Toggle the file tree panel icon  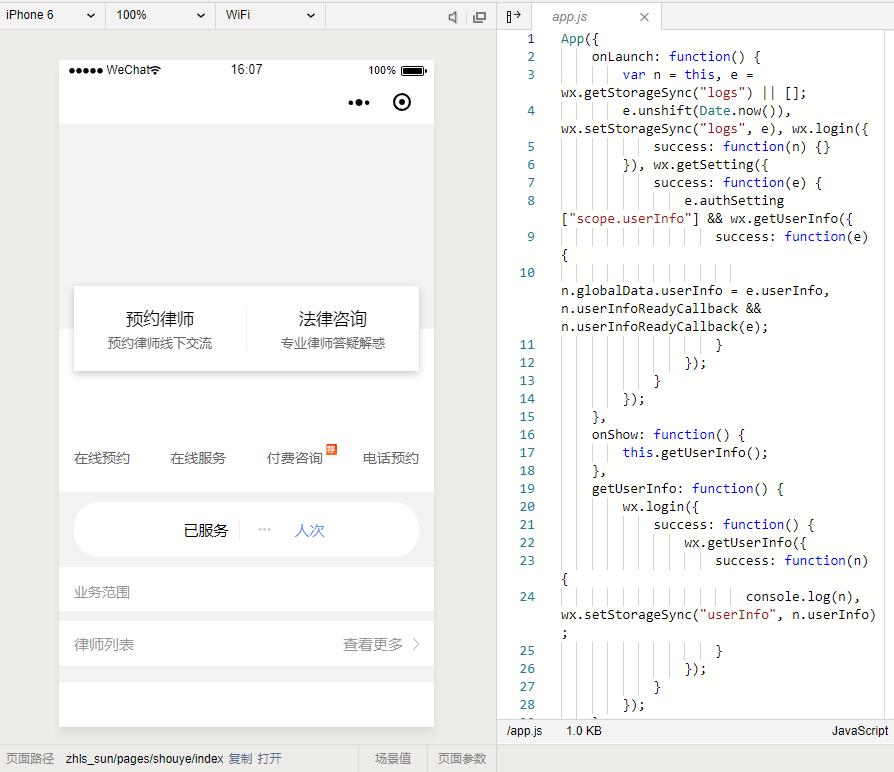[x=513, y=17]
